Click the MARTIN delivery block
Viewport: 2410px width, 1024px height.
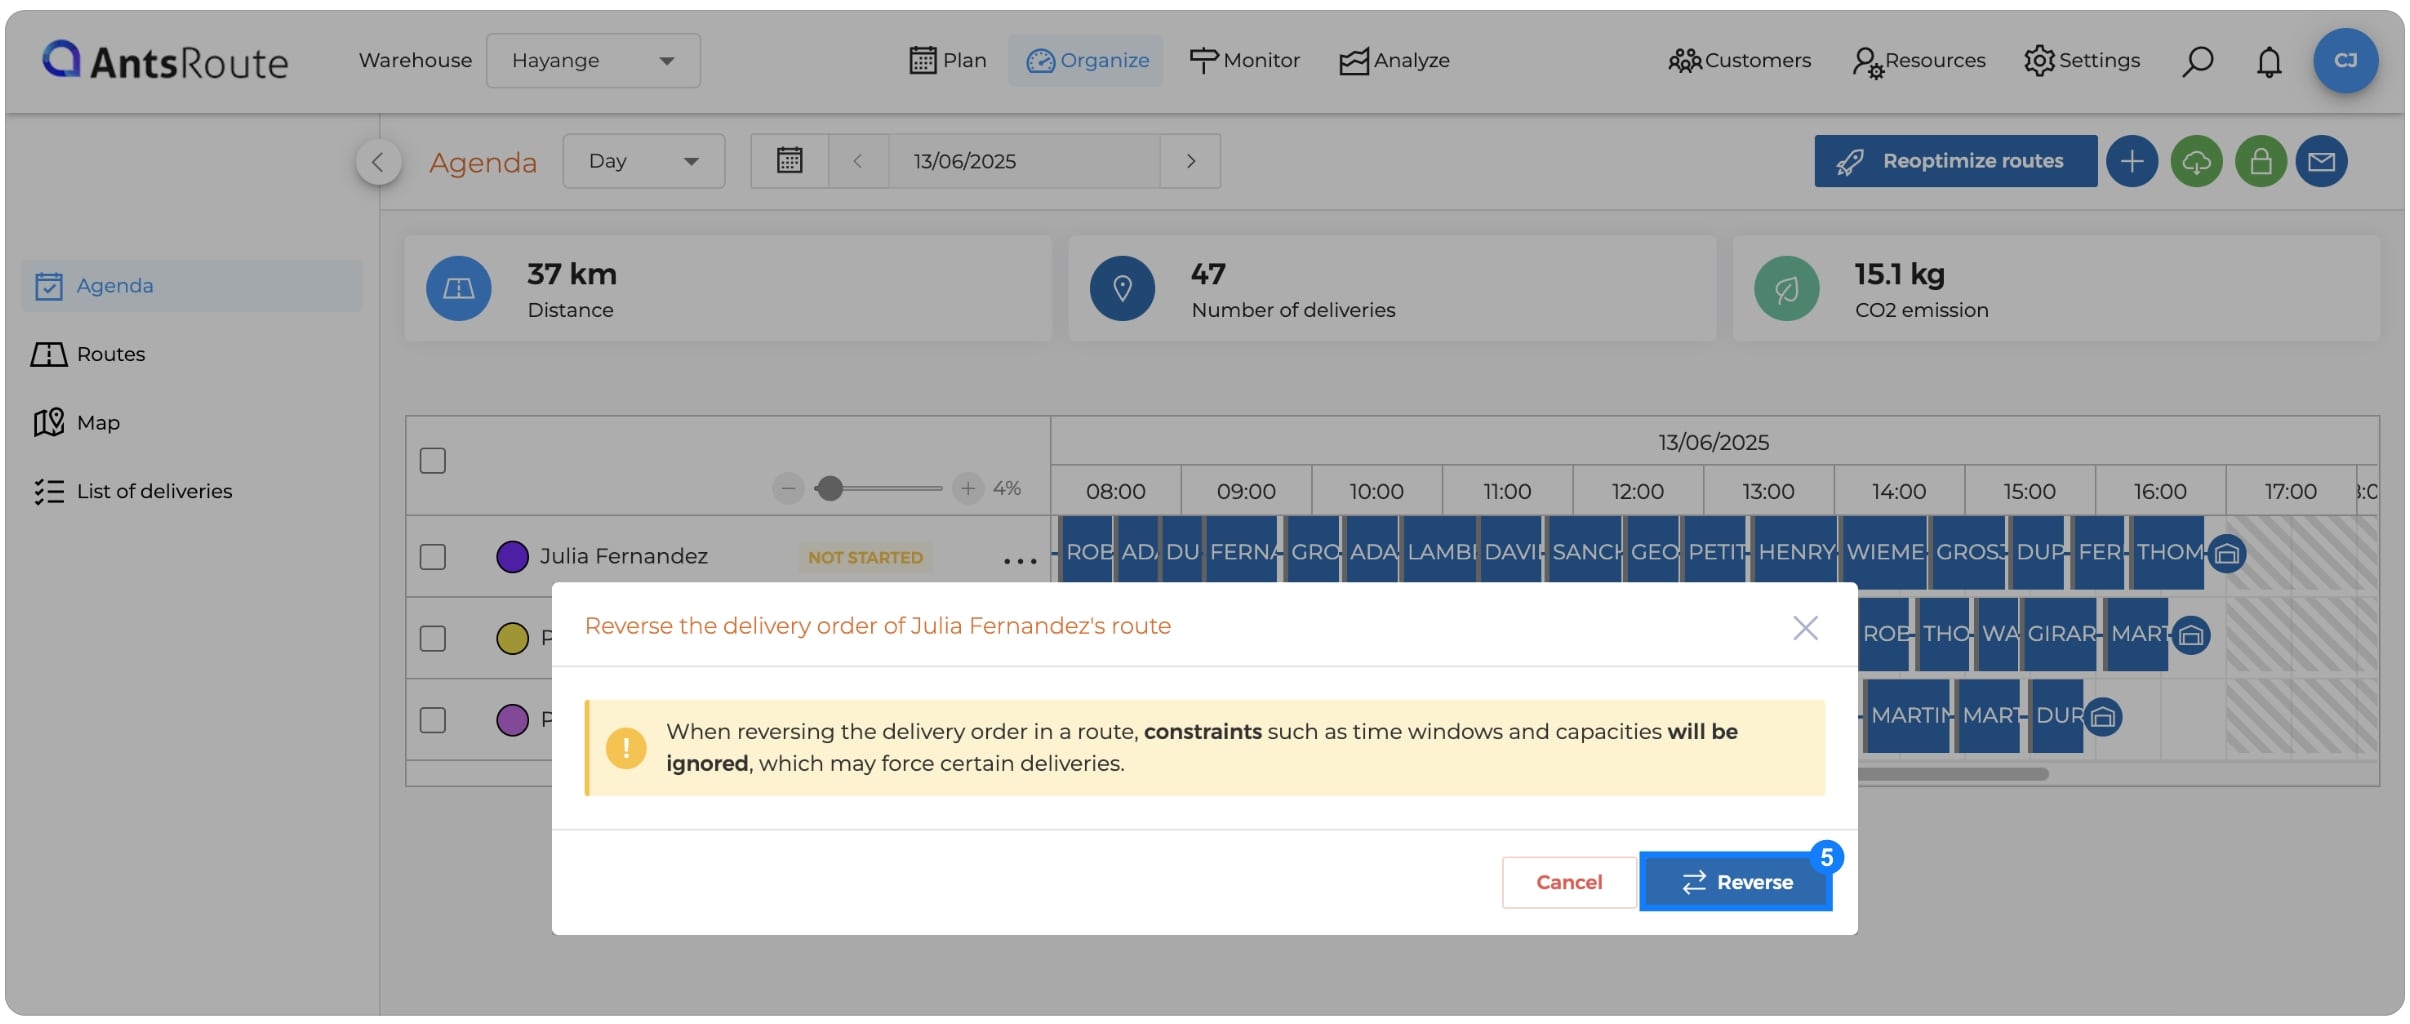click(1908, 715)
